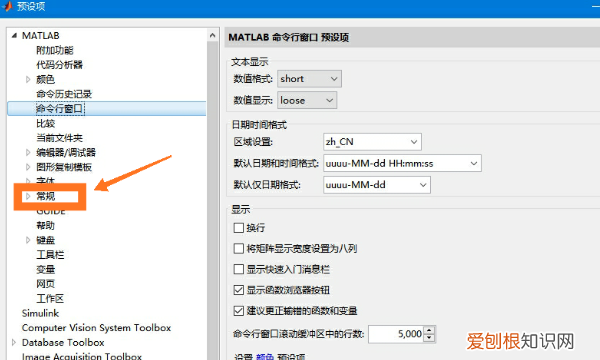Open the 默认仅日期格式 dropdown
Viewport: 600px width, 360px height.
pyautogui.click(x=377, y=185)
